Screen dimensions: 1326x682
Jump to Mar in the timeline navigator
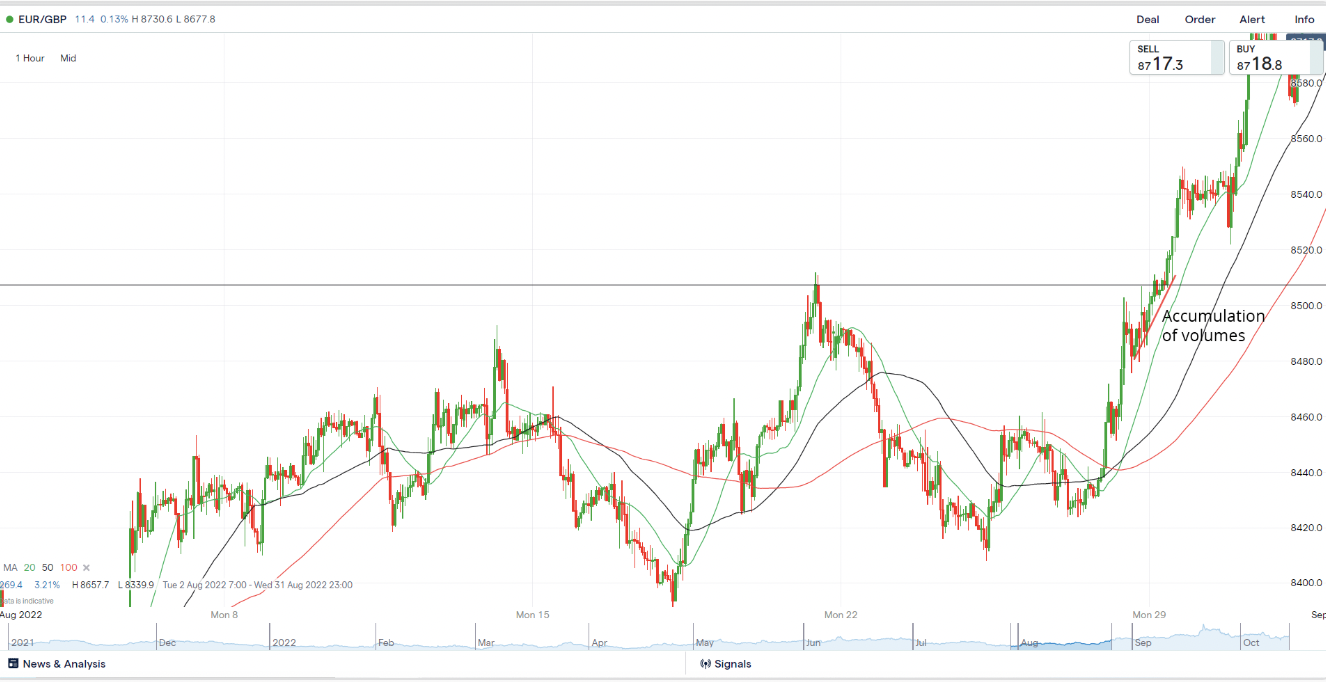[x=487, y=643]
